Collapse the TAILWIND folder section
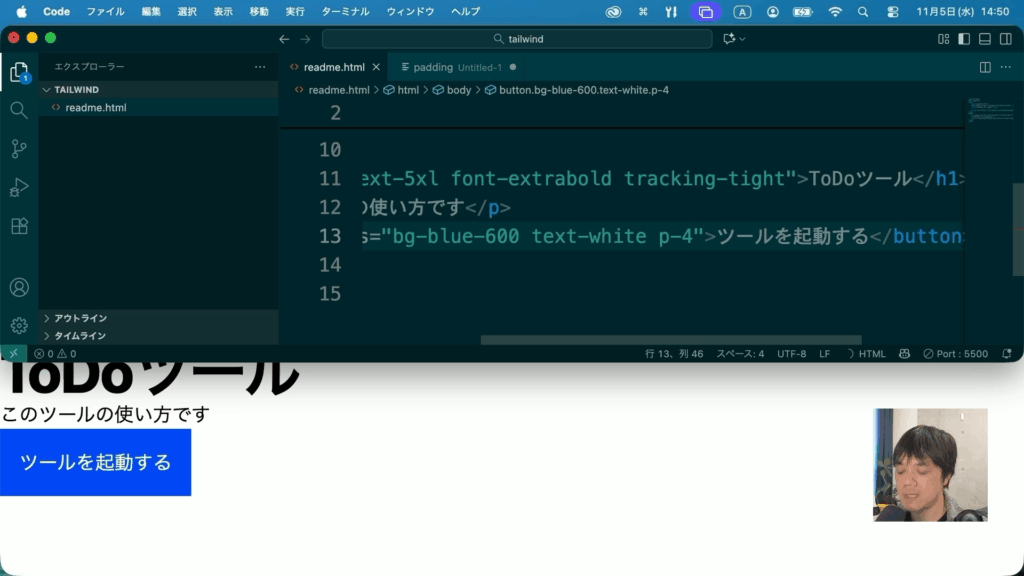This screenshot has height=576, width=1024. click(76, 90)
